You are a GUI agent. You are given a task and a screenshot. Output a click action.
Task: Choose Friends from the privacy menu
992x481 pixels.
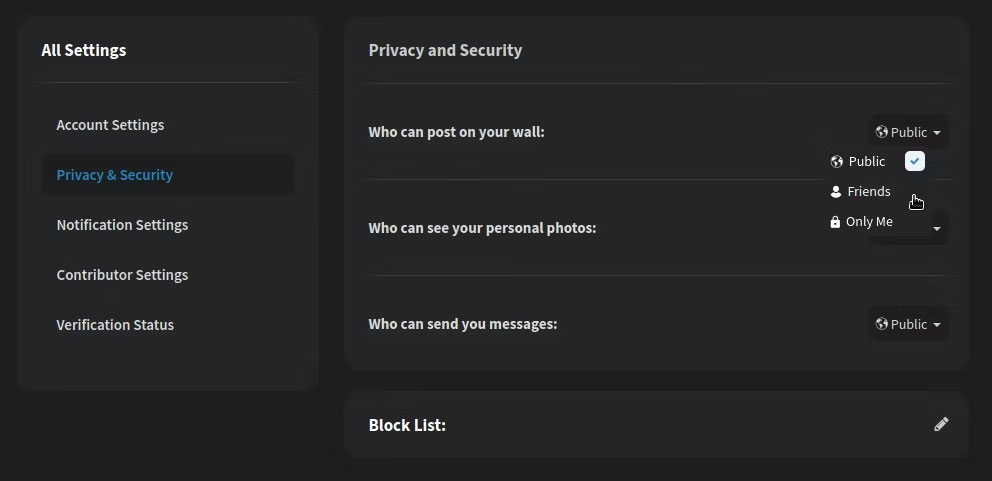point(868,192)
